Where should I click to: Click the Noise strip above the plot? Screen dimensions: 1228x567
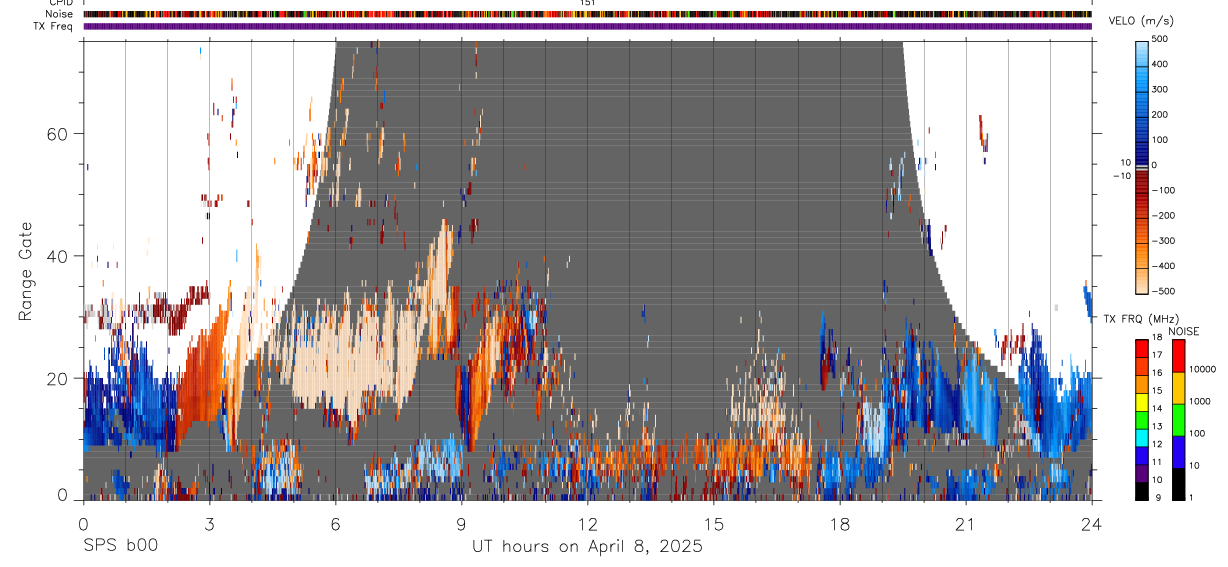587,14
